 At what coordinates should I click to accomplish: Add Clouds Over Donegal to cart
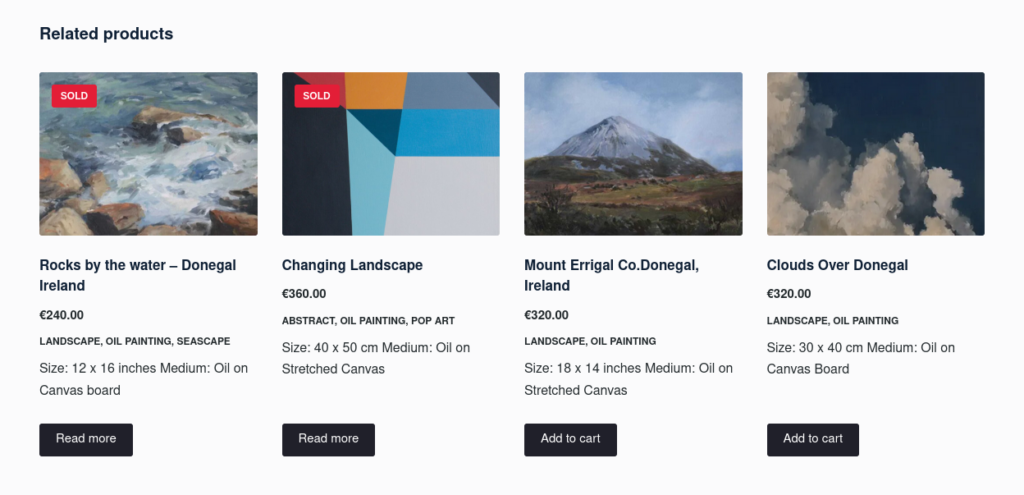pos(812,439)
